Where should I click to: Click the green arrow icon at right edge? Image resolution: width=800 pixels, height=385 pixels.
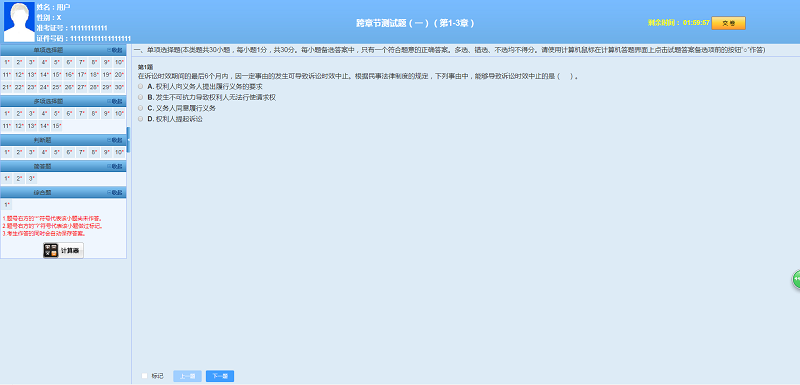pyautogui.click(x=796, y=279)
